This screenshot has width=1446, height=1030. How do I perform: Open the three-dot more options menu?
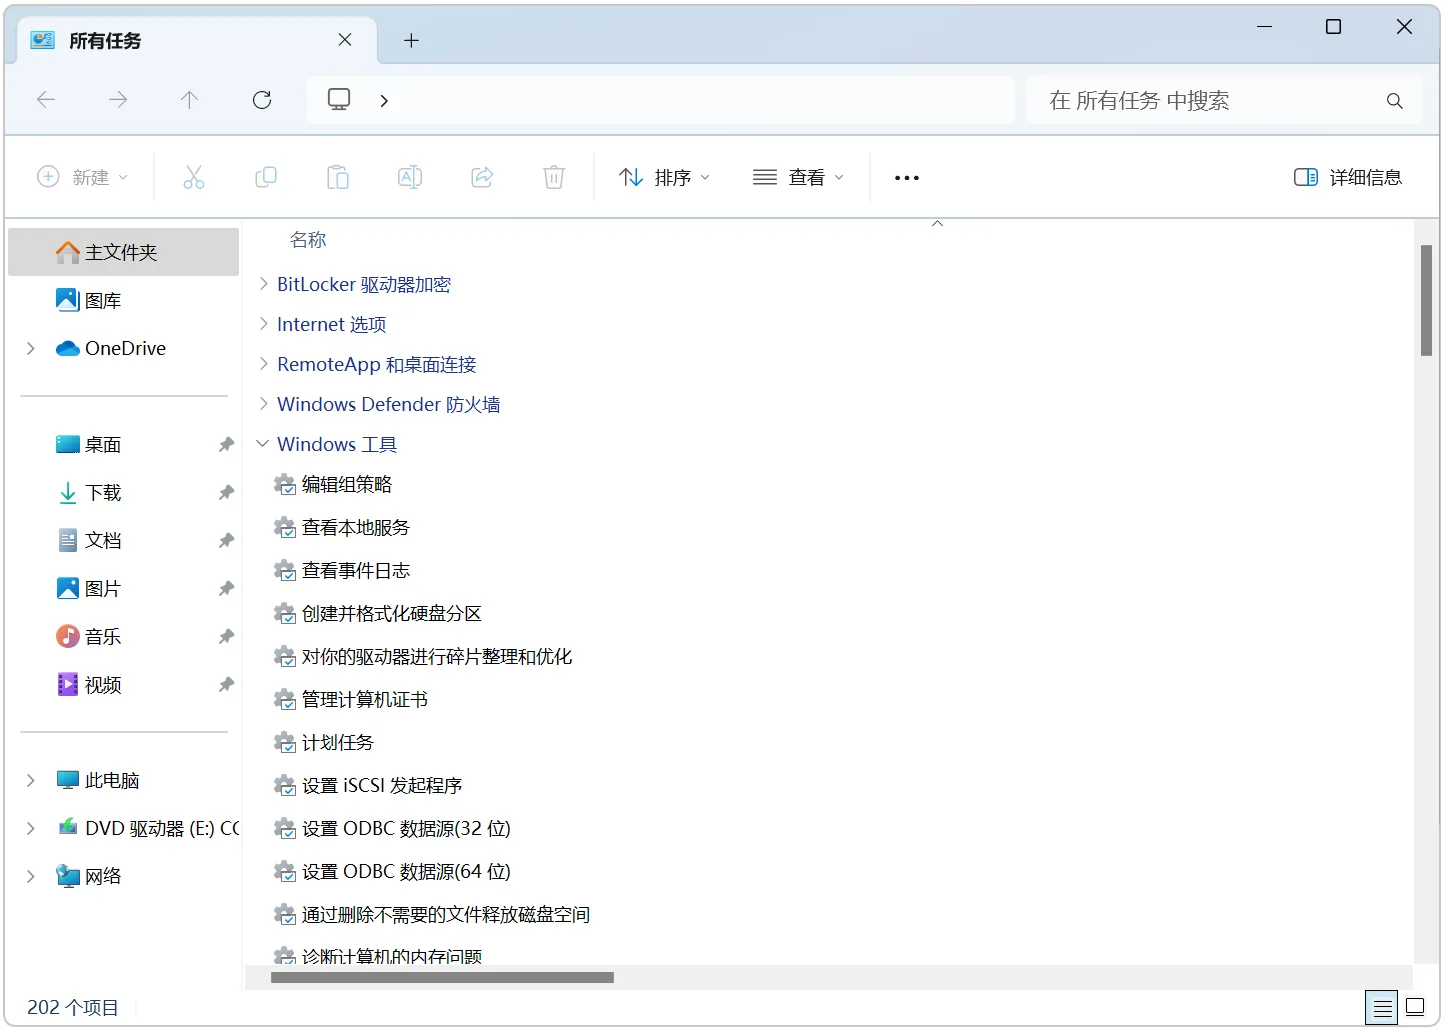pyautogui.click(x=907, y=178)
